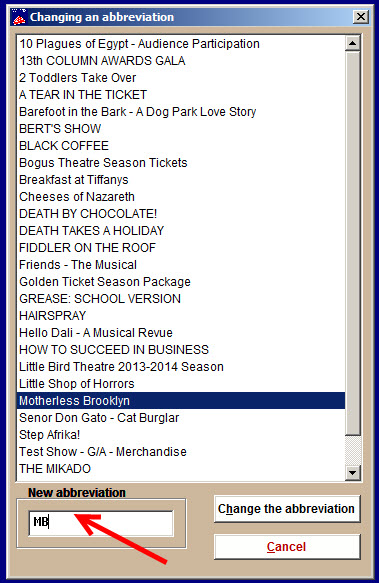The height and width of the screenshot is (583, 379).
Task: Choose Little Shop of Horrors entry
Action: pos(181,383)
